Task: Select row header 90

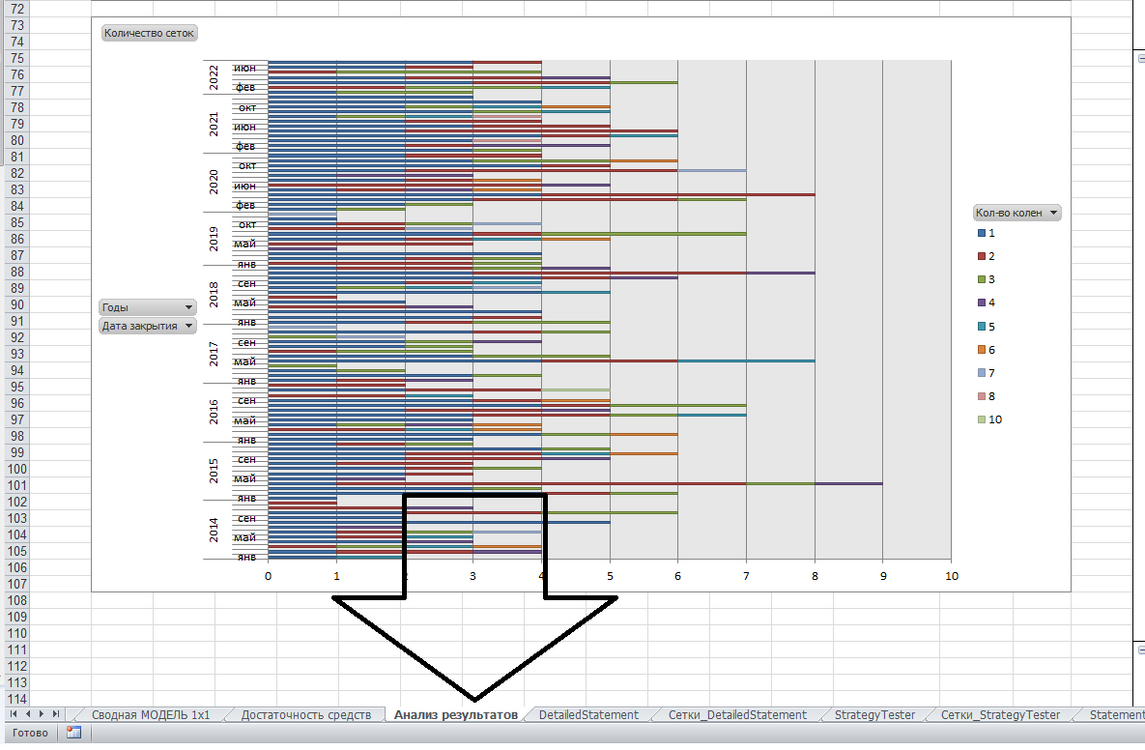Action: [17, 305]
